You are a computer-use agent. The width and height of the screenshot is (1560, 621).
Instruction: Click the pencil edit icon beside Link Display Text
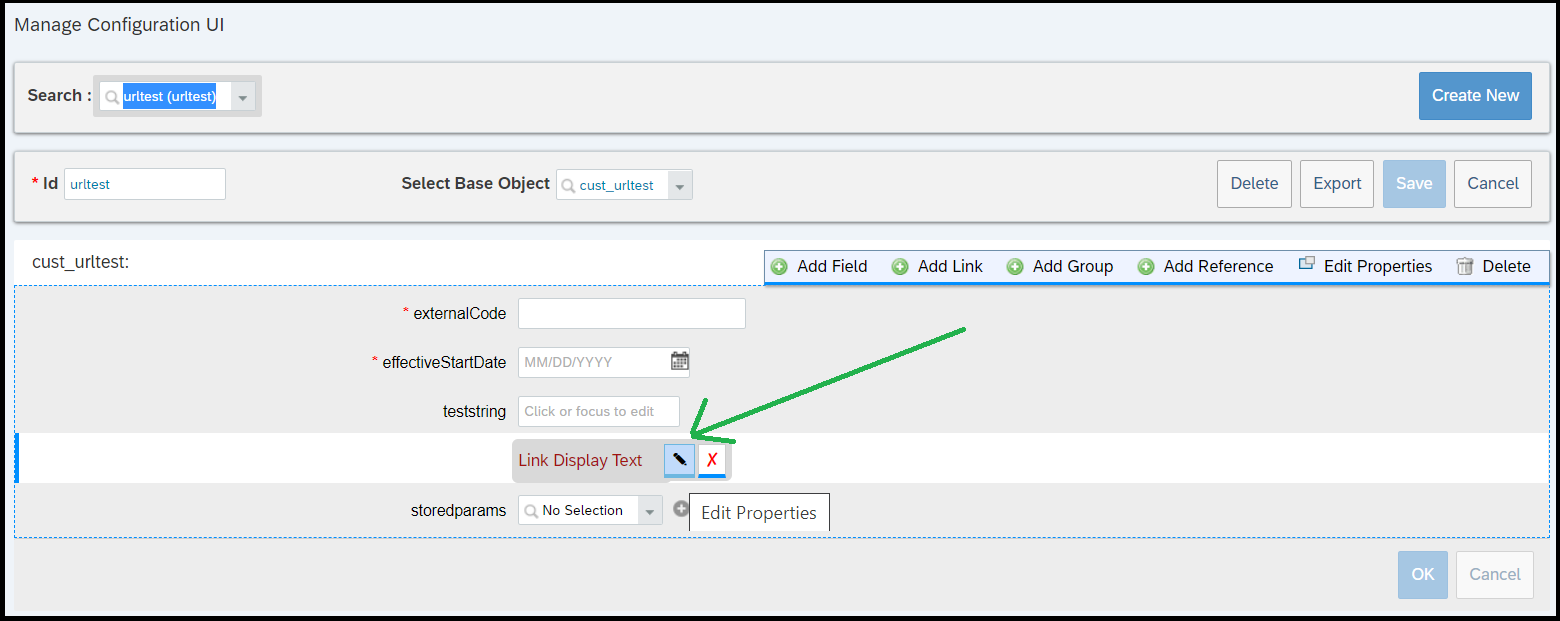point(679,460)
